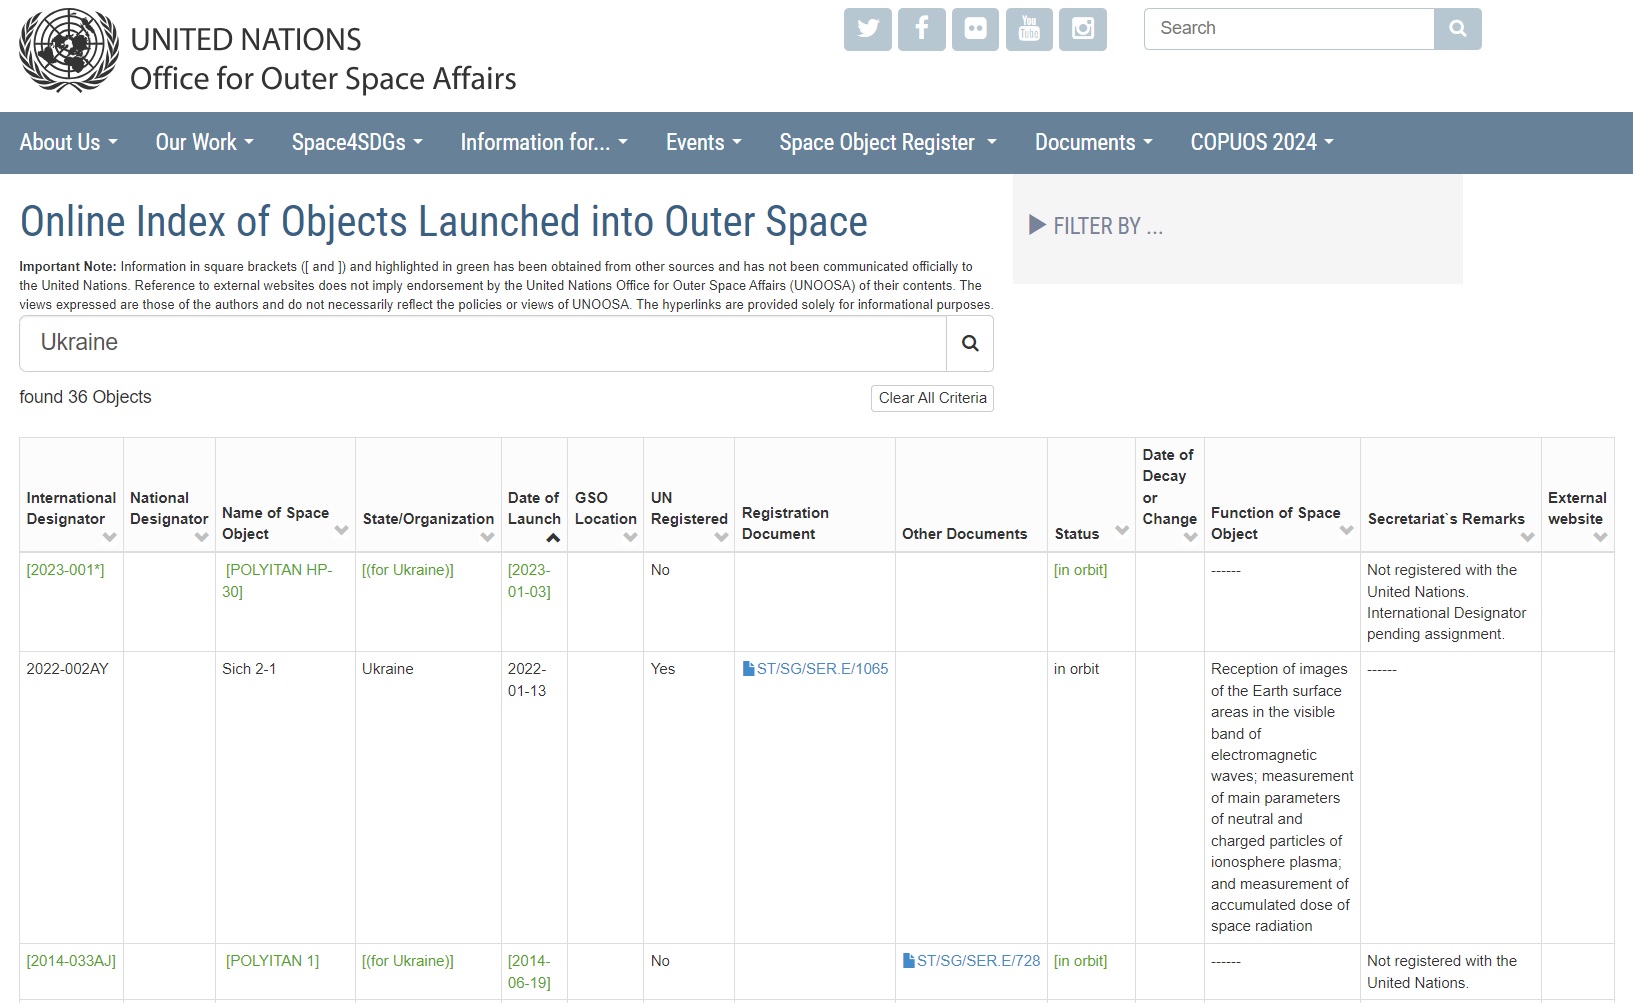This screenshot has width=1633, height=1003.
Task: Click the Online Index page heading
Action: click(x=444, y=222)
